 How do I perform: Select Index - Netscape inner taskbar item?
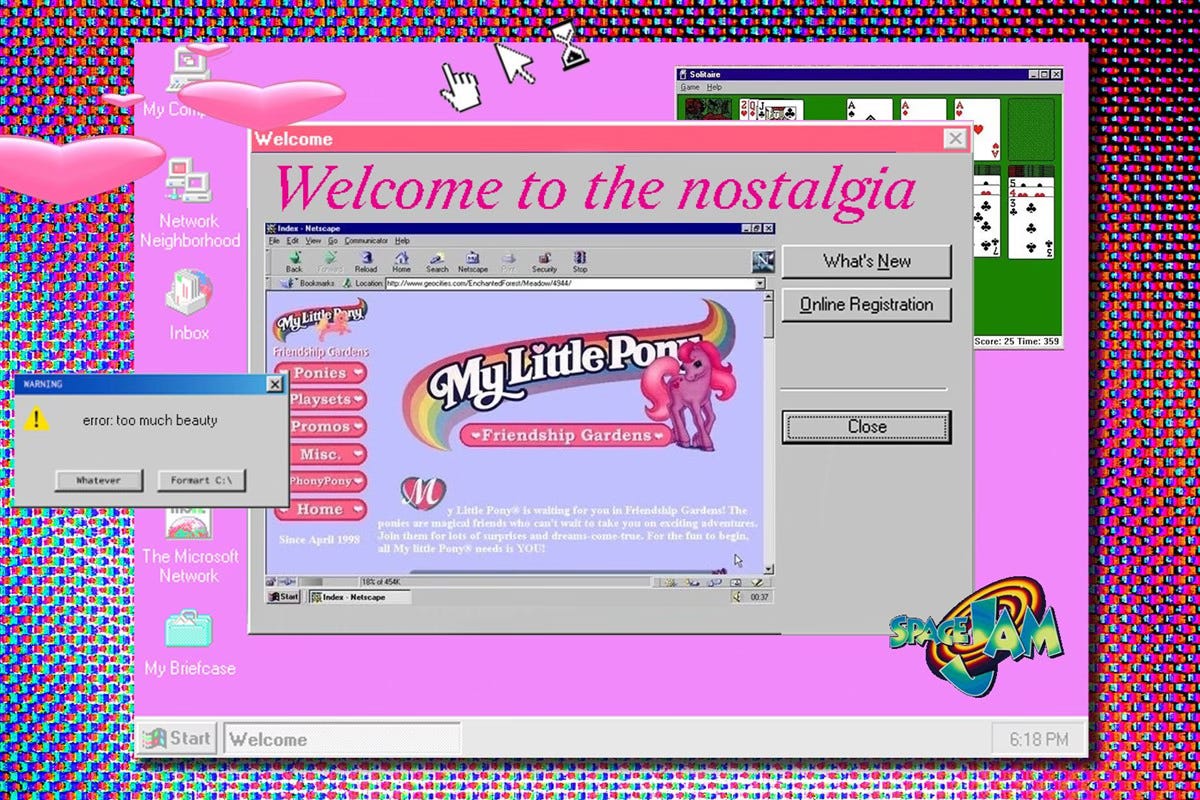click(x=358, y=597)
